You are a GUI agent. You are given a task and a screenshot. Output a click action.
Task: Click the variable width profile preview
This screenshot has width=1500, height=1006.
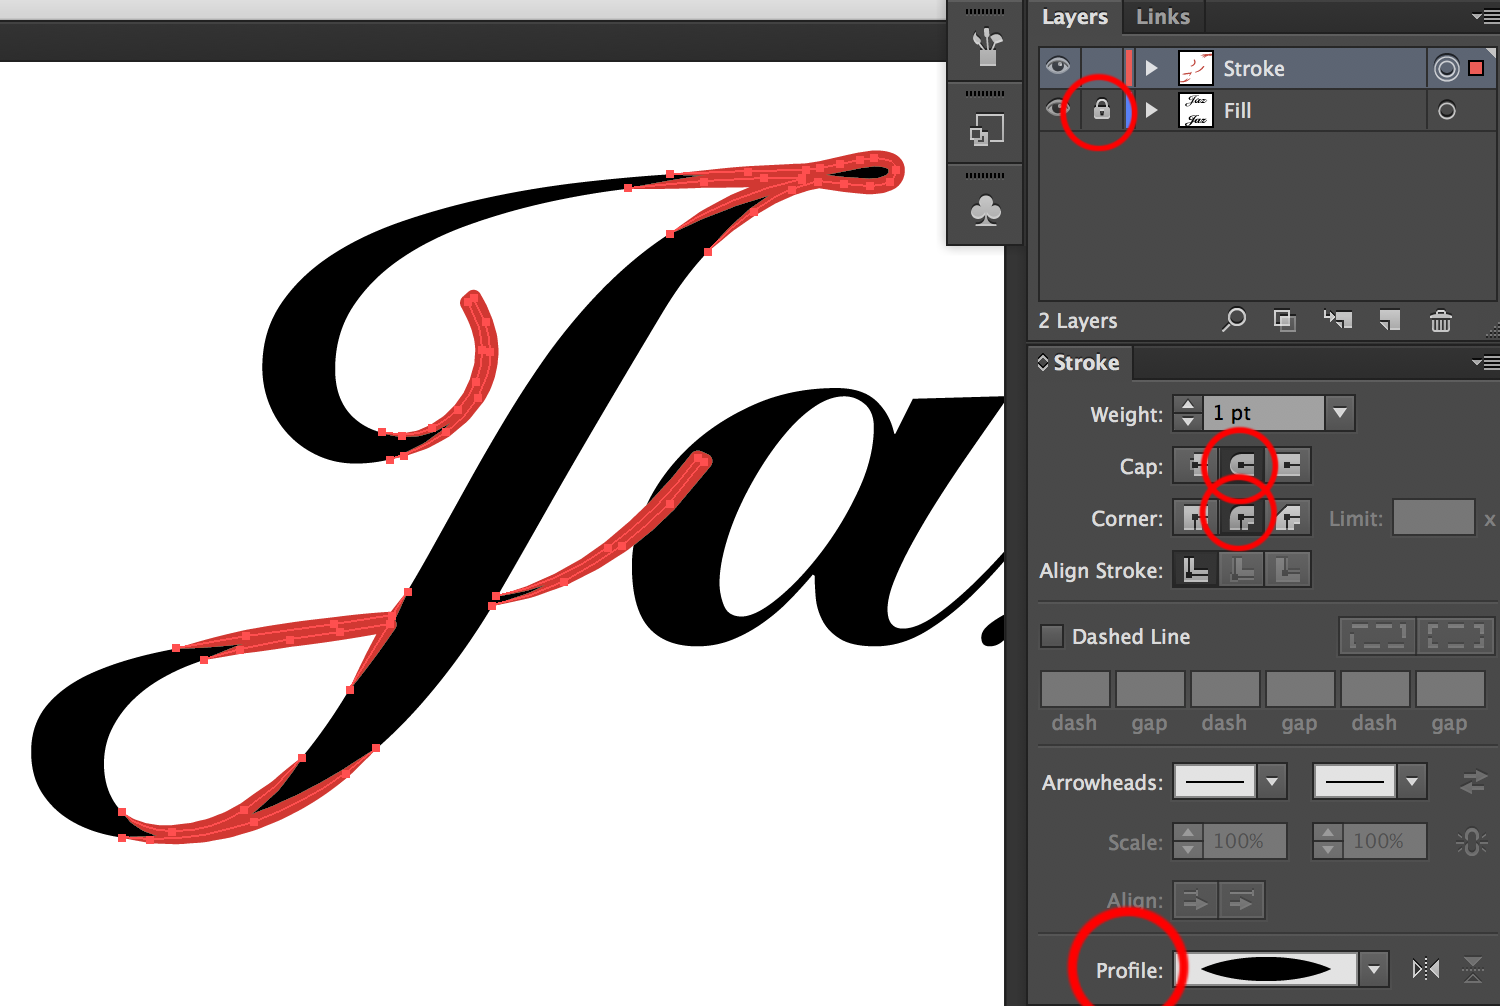pyautogui.click(x=1266, y=969)
